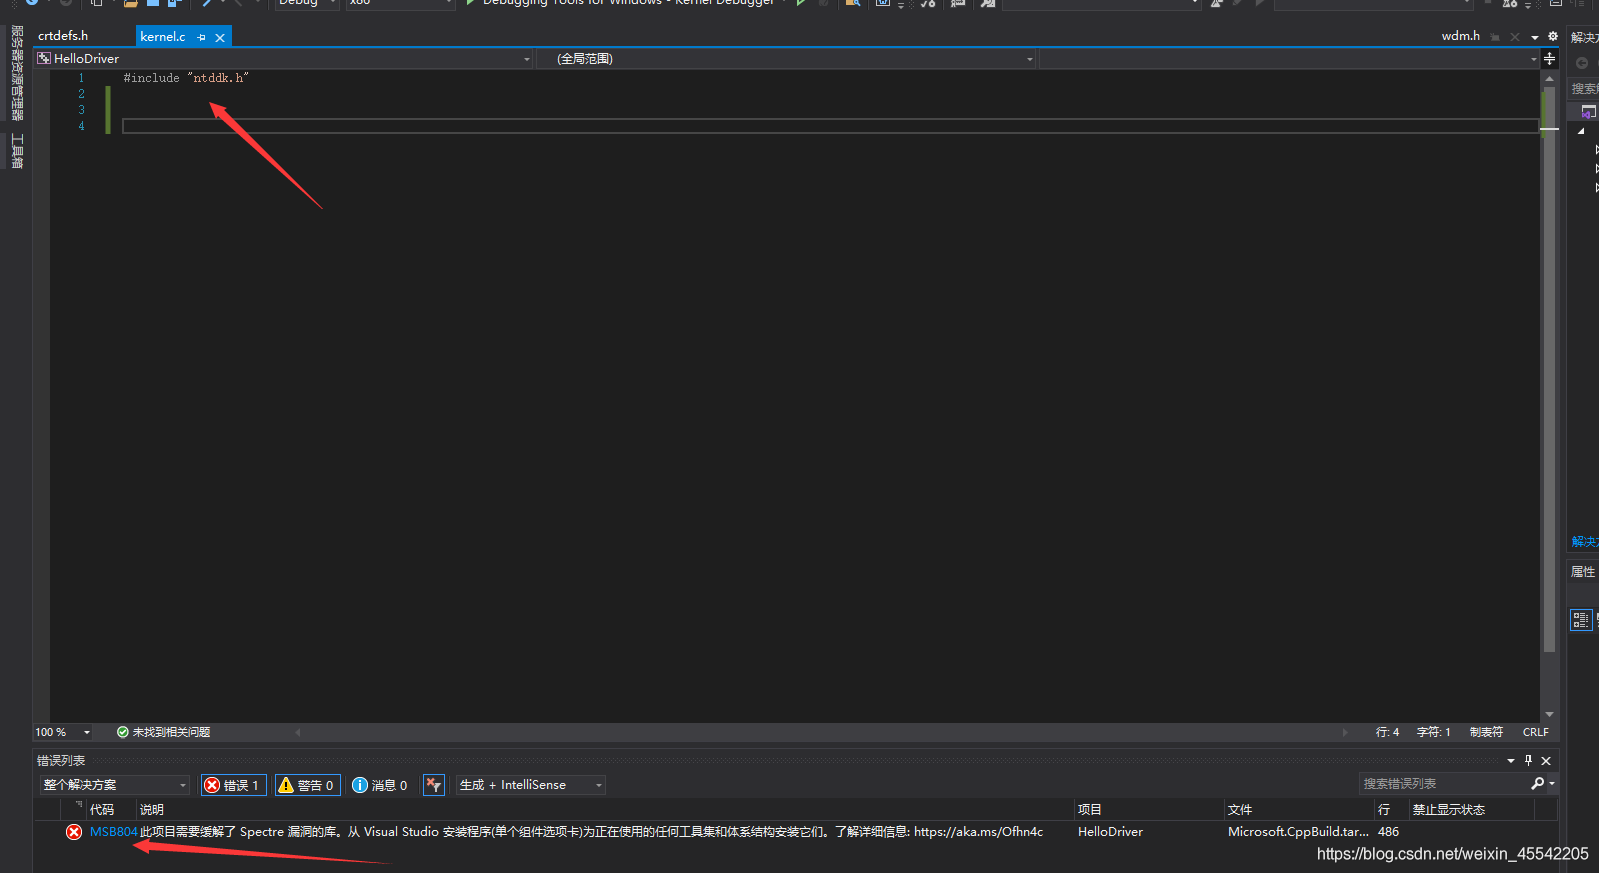
Task: Click the 搜索错误列表 search box
Action: tap(1444, 784)
